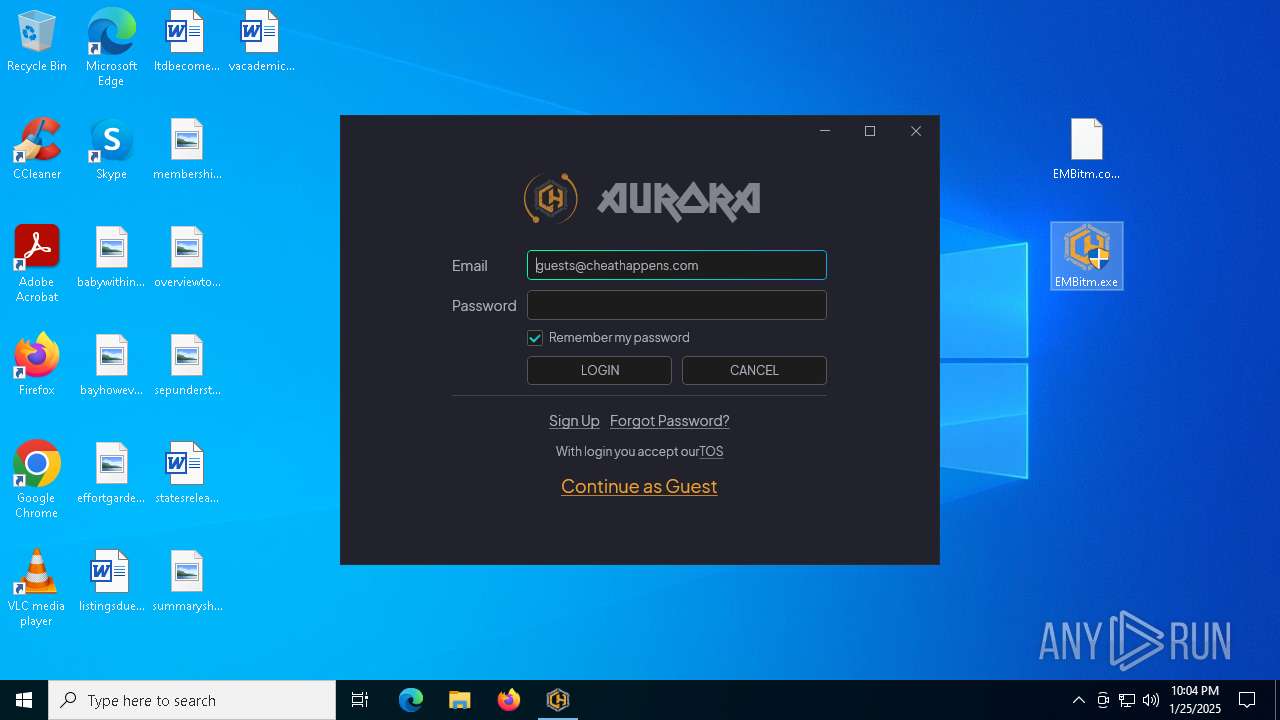Screen dimensions: 1280x720
Task: Click the CANCEL button
Action: click(754, 370)
